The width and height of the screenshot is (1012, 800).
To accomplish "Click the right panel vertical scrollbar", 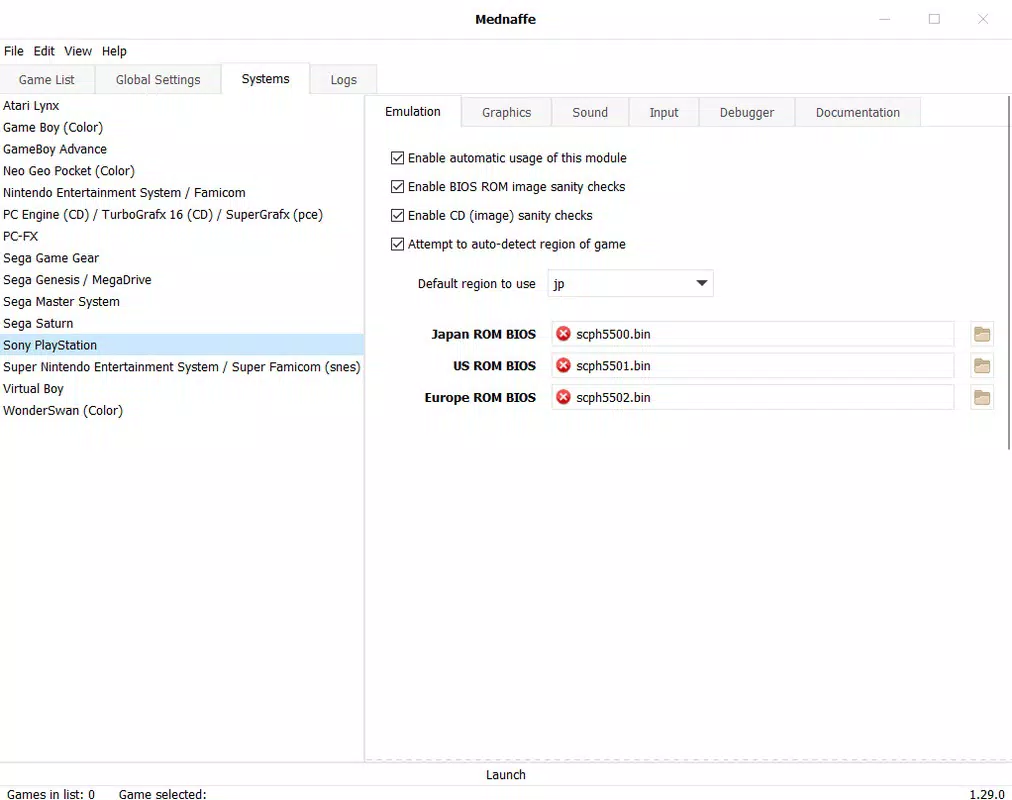I will [x=1009, y=272].
